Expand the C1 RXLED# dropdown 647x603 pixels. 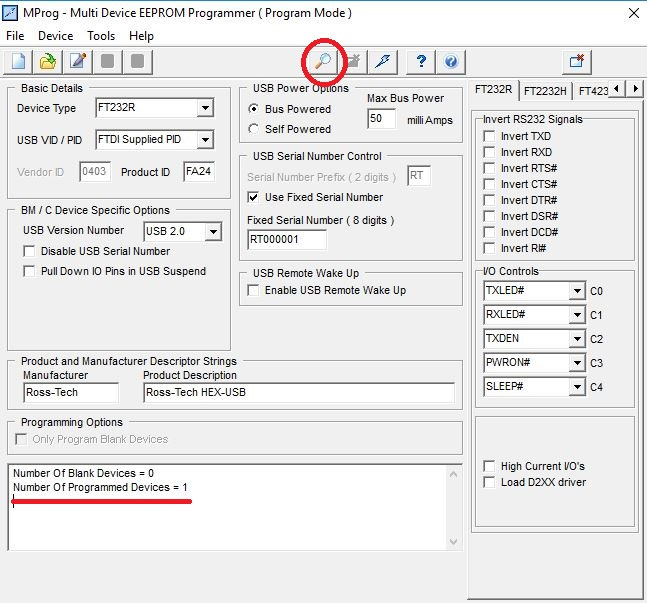click(577, 315)
